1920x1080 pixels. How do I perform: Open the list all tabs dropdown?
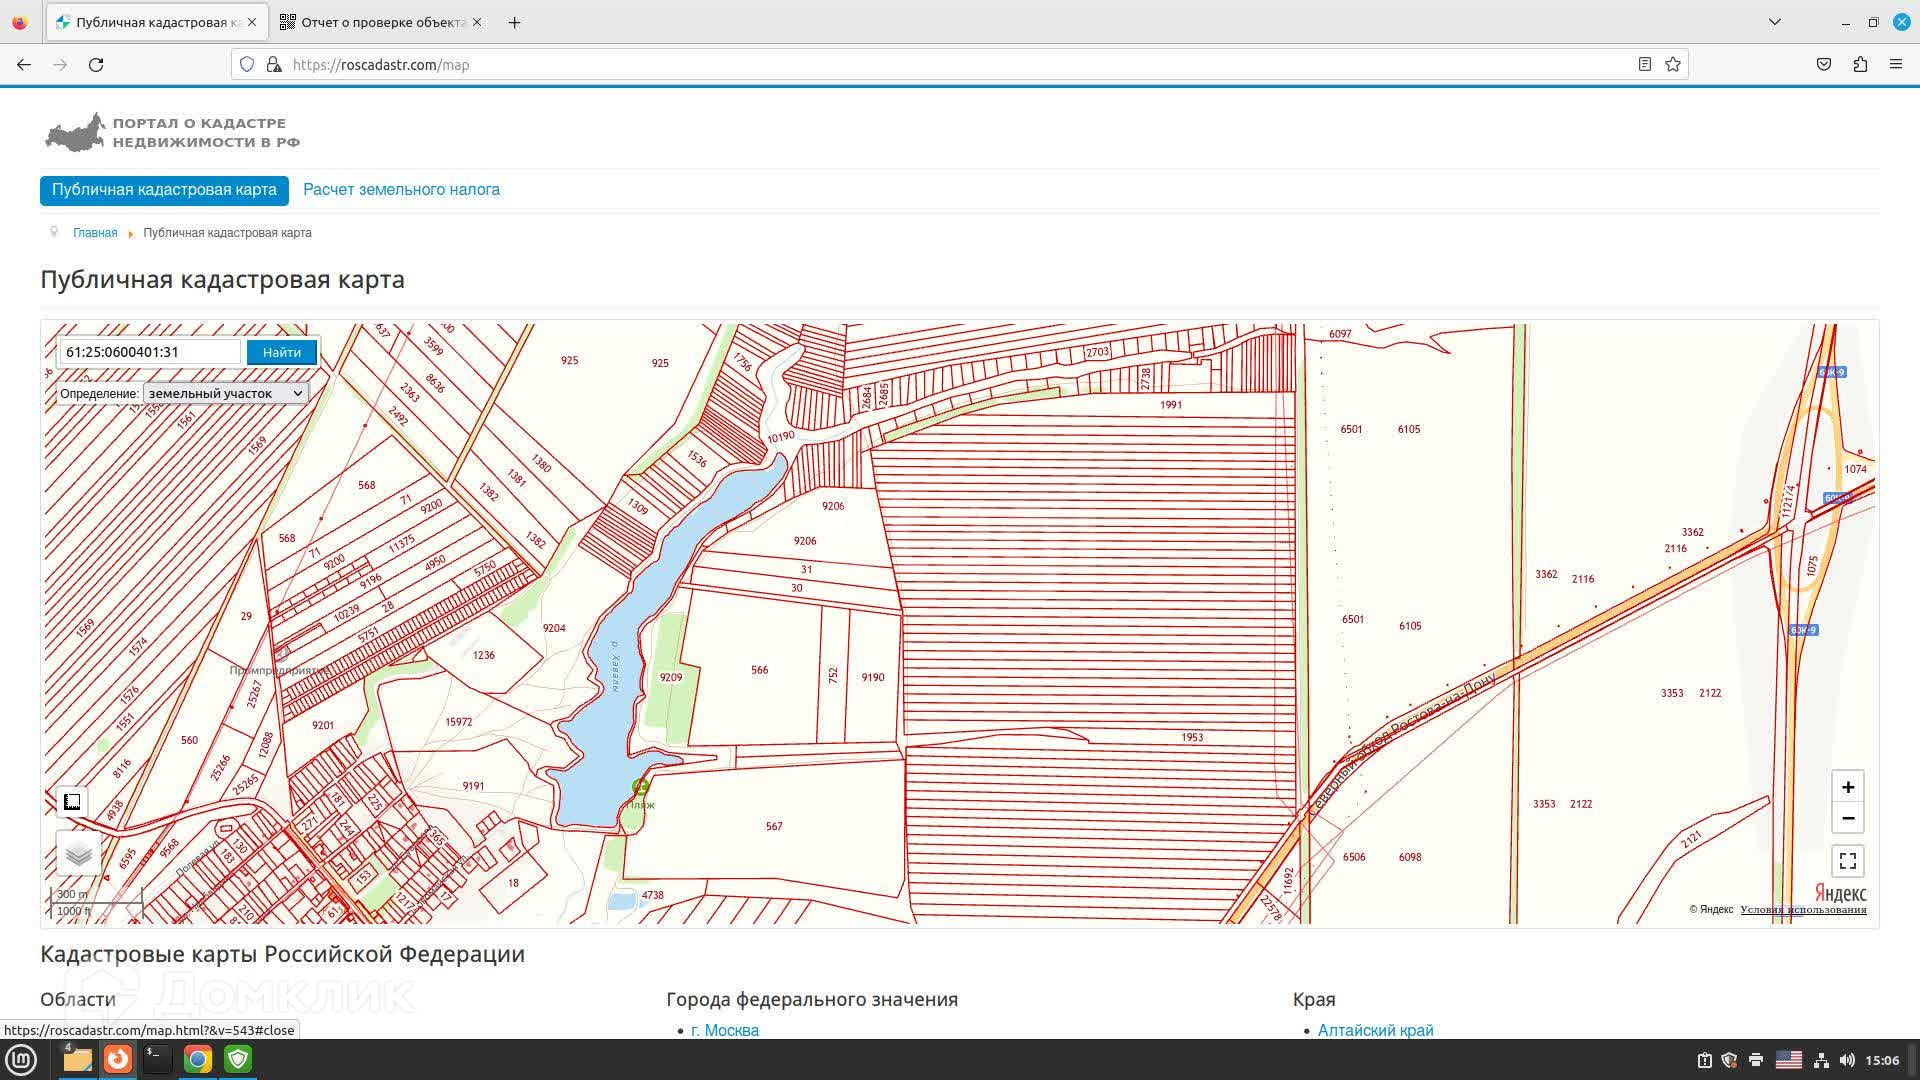coord(1775,22)
